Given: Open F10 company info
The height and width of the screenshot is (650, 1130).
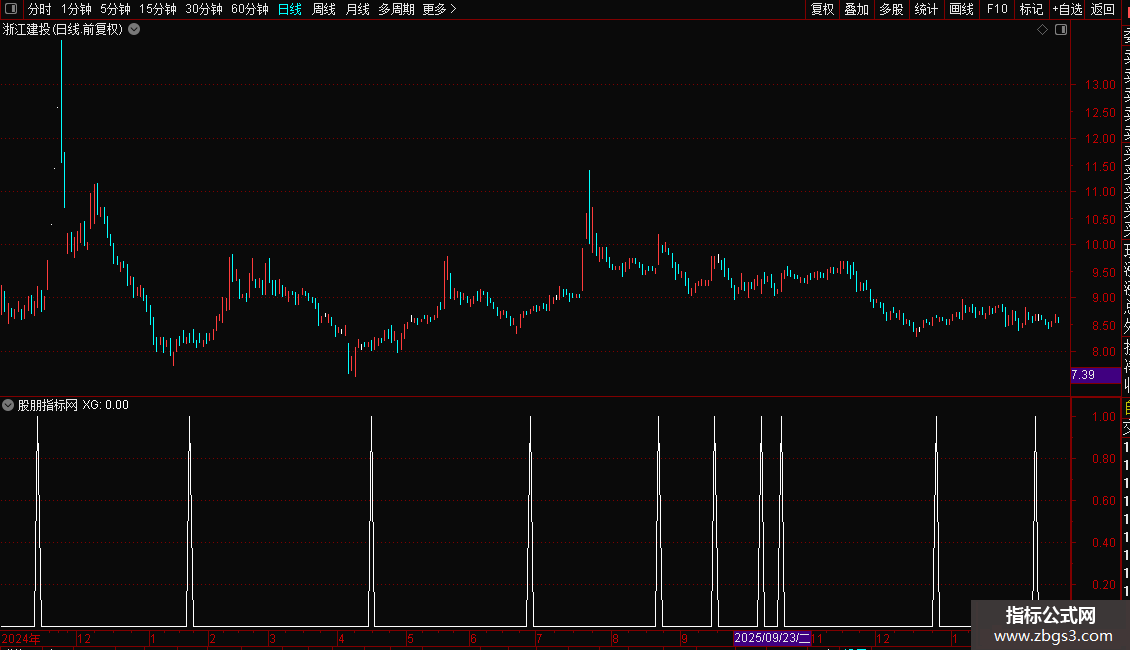Looking at the screenshot, I should point(997,9).
